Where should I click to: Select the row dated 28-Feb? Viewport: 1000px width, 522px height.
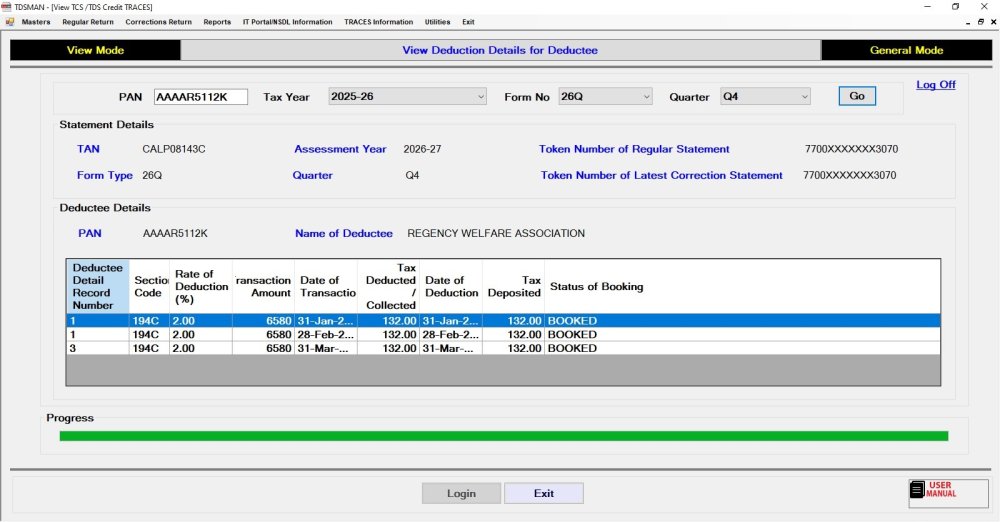[x=503, y=334]
